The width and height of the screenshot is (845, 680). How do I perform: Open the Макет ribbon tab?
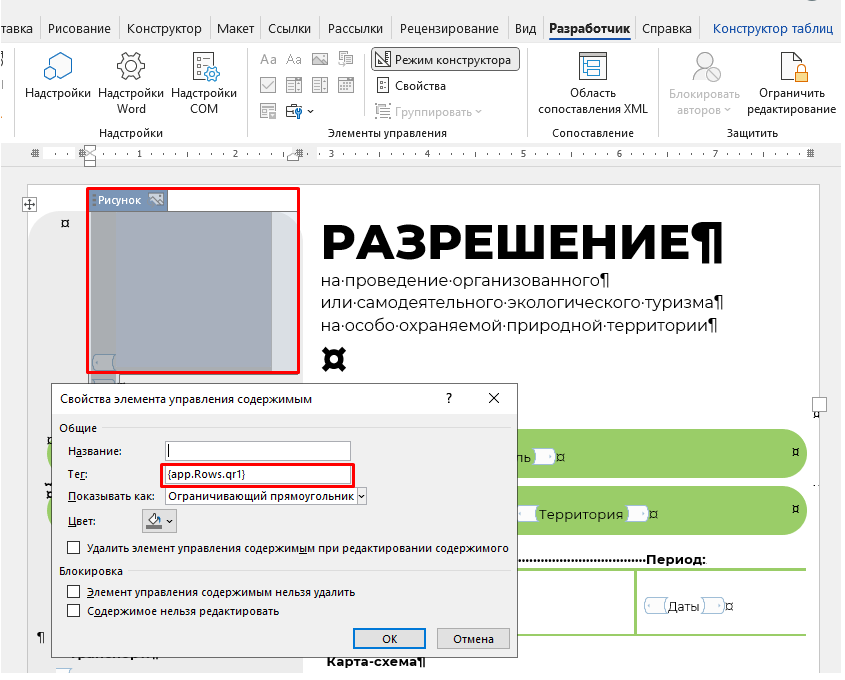point(237,29)
